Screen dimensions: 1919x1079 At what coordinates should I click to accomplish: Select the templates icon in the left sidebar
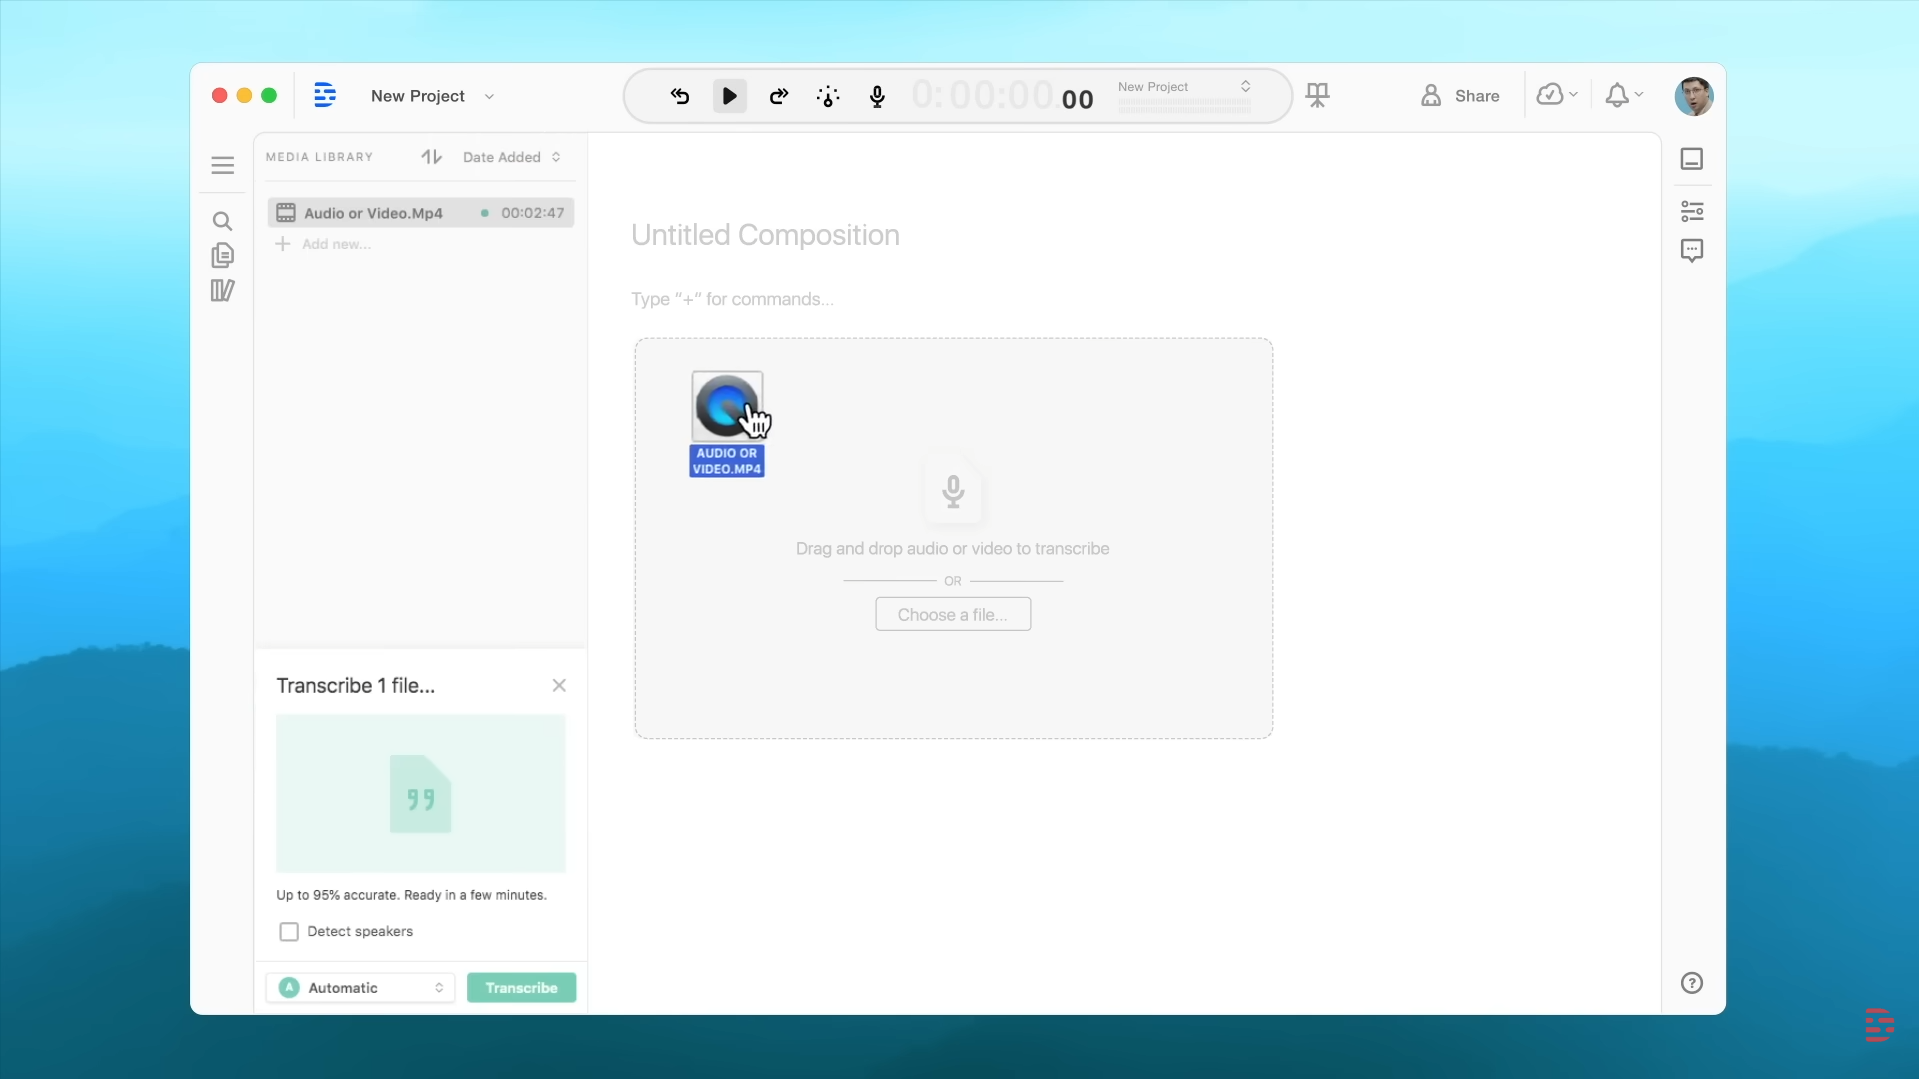click(x=222, y=290)
